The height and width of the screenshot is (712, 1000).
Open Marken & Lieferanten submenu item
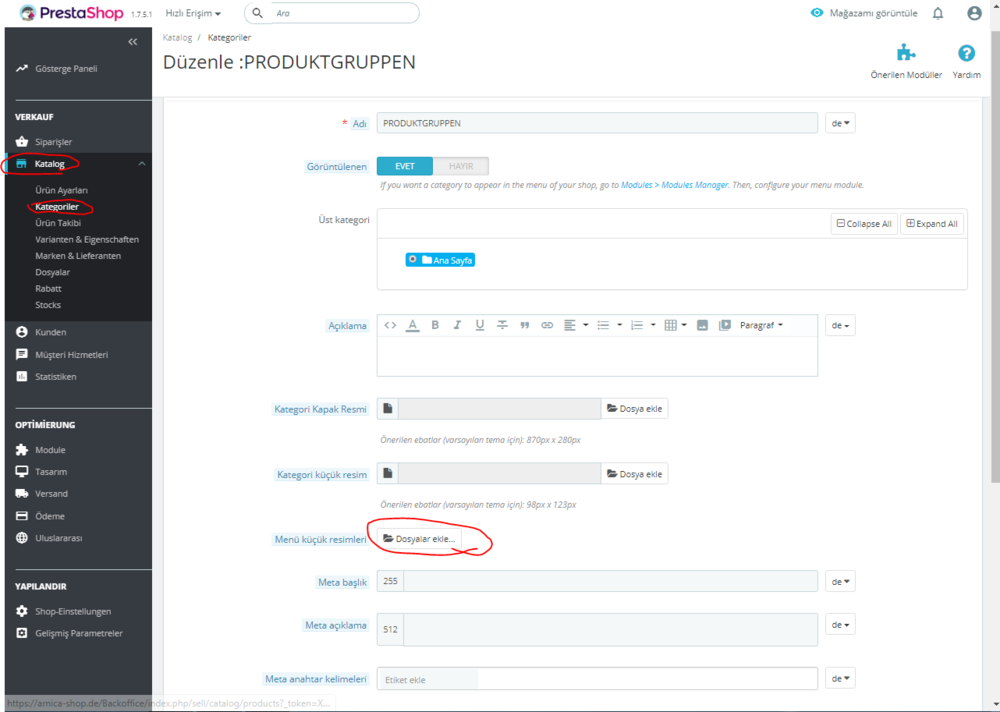(78, 256)
